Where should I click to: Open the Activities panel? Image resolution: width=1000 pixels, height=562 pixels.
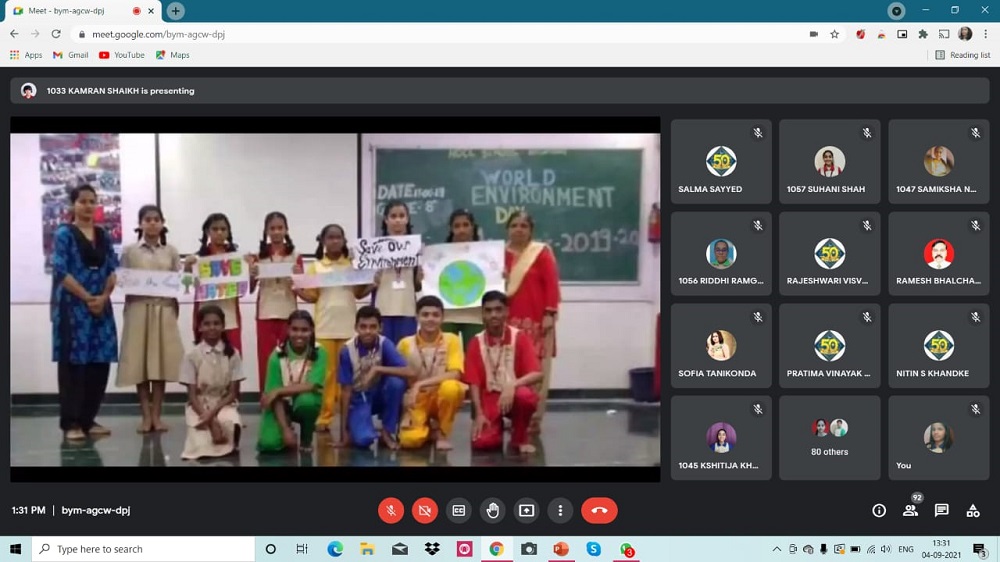tap(972, 510)
